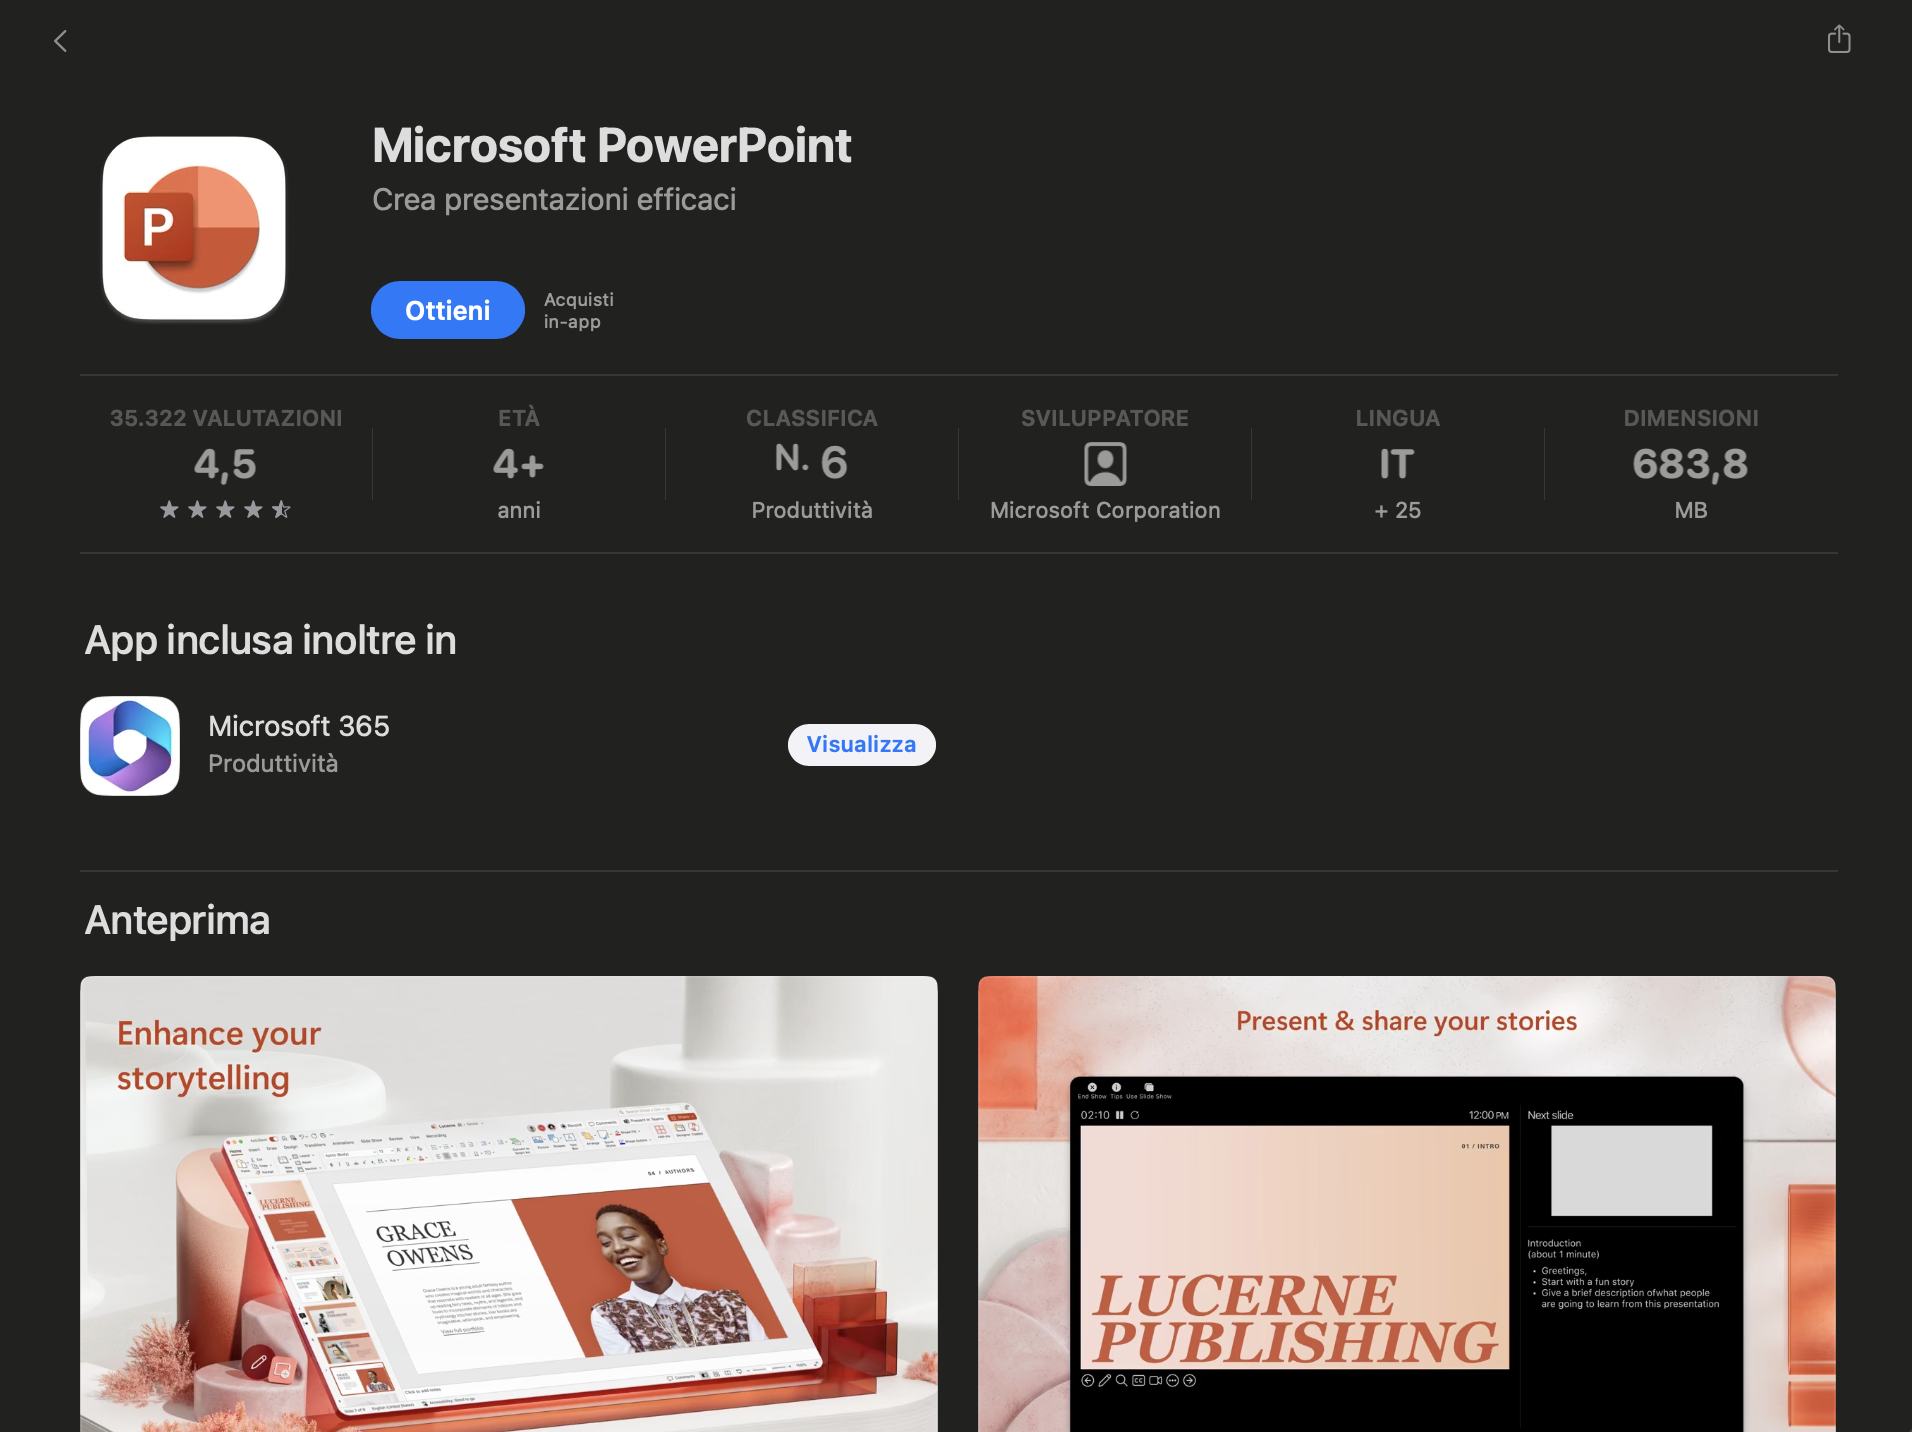View the Microsoft 365 bundle with Visualizza
This screenshot has height=1432, width=1912.
click(x=861, y=745)
